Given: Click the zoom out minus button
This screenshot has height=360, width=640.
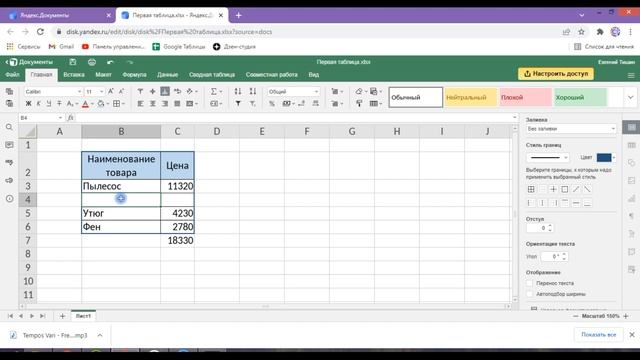Looking at the screenshot, I should coord(576,316).
